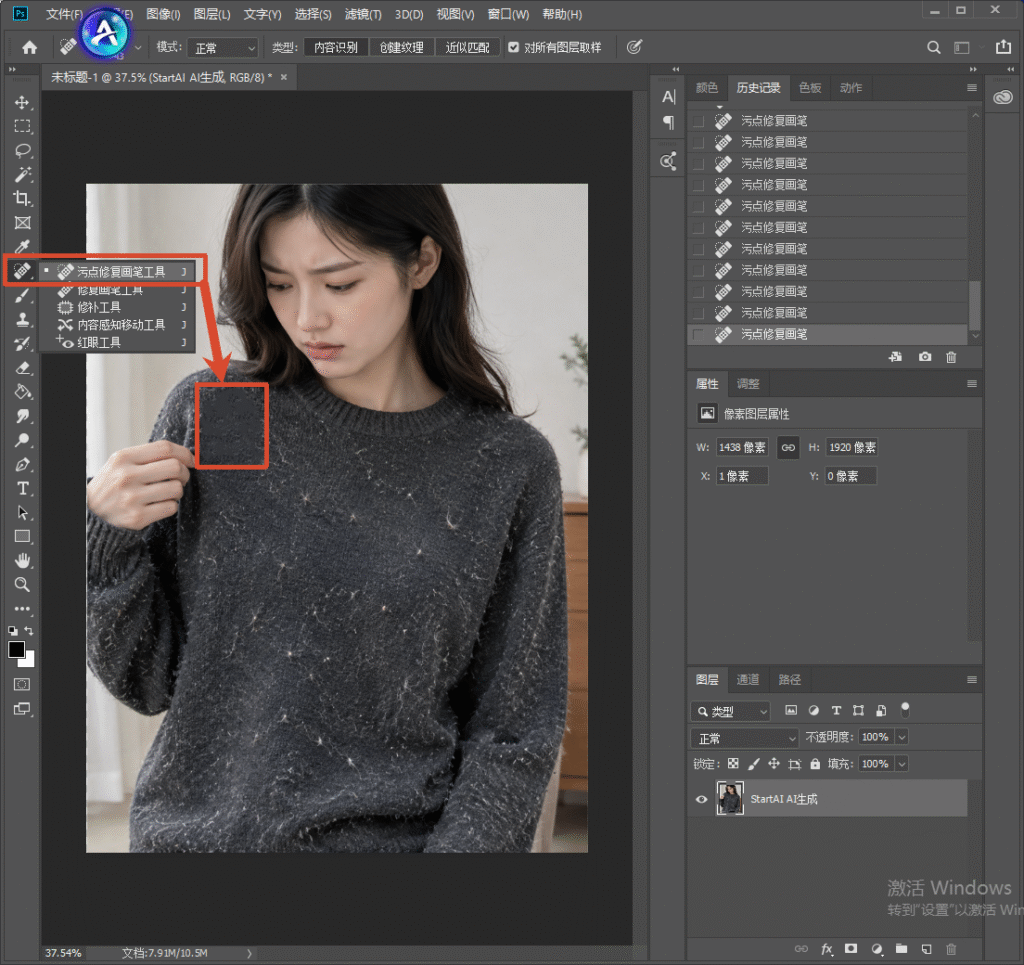
Task: Open the 滤镜(T) menu
Action: point(363,14)
